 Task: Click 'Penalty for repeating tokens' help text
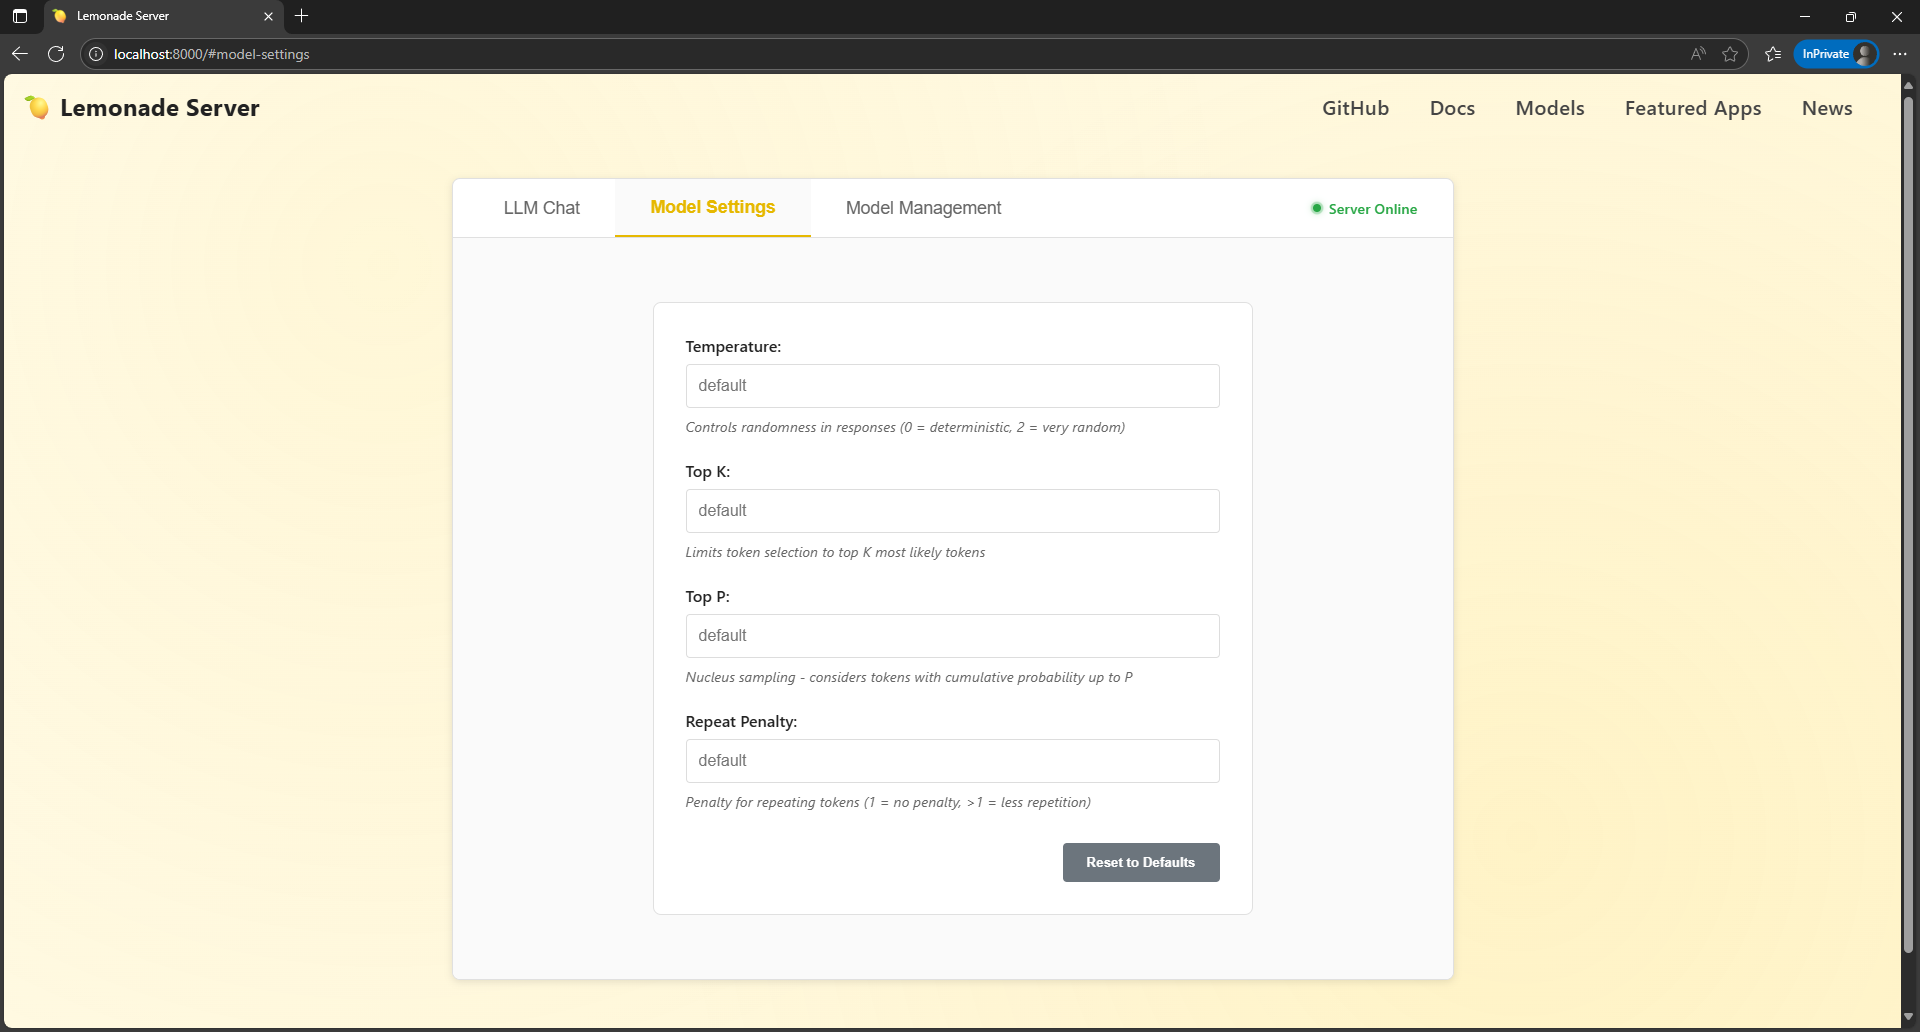(888, 802)
